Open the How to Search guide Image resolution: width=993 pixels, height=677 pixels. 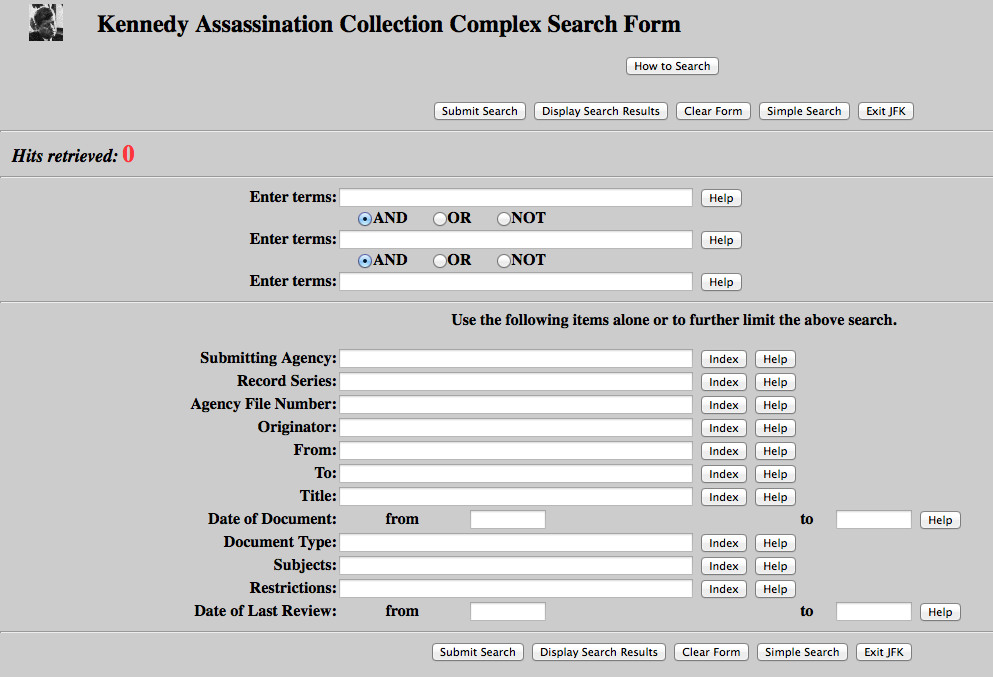pos(672,66)
